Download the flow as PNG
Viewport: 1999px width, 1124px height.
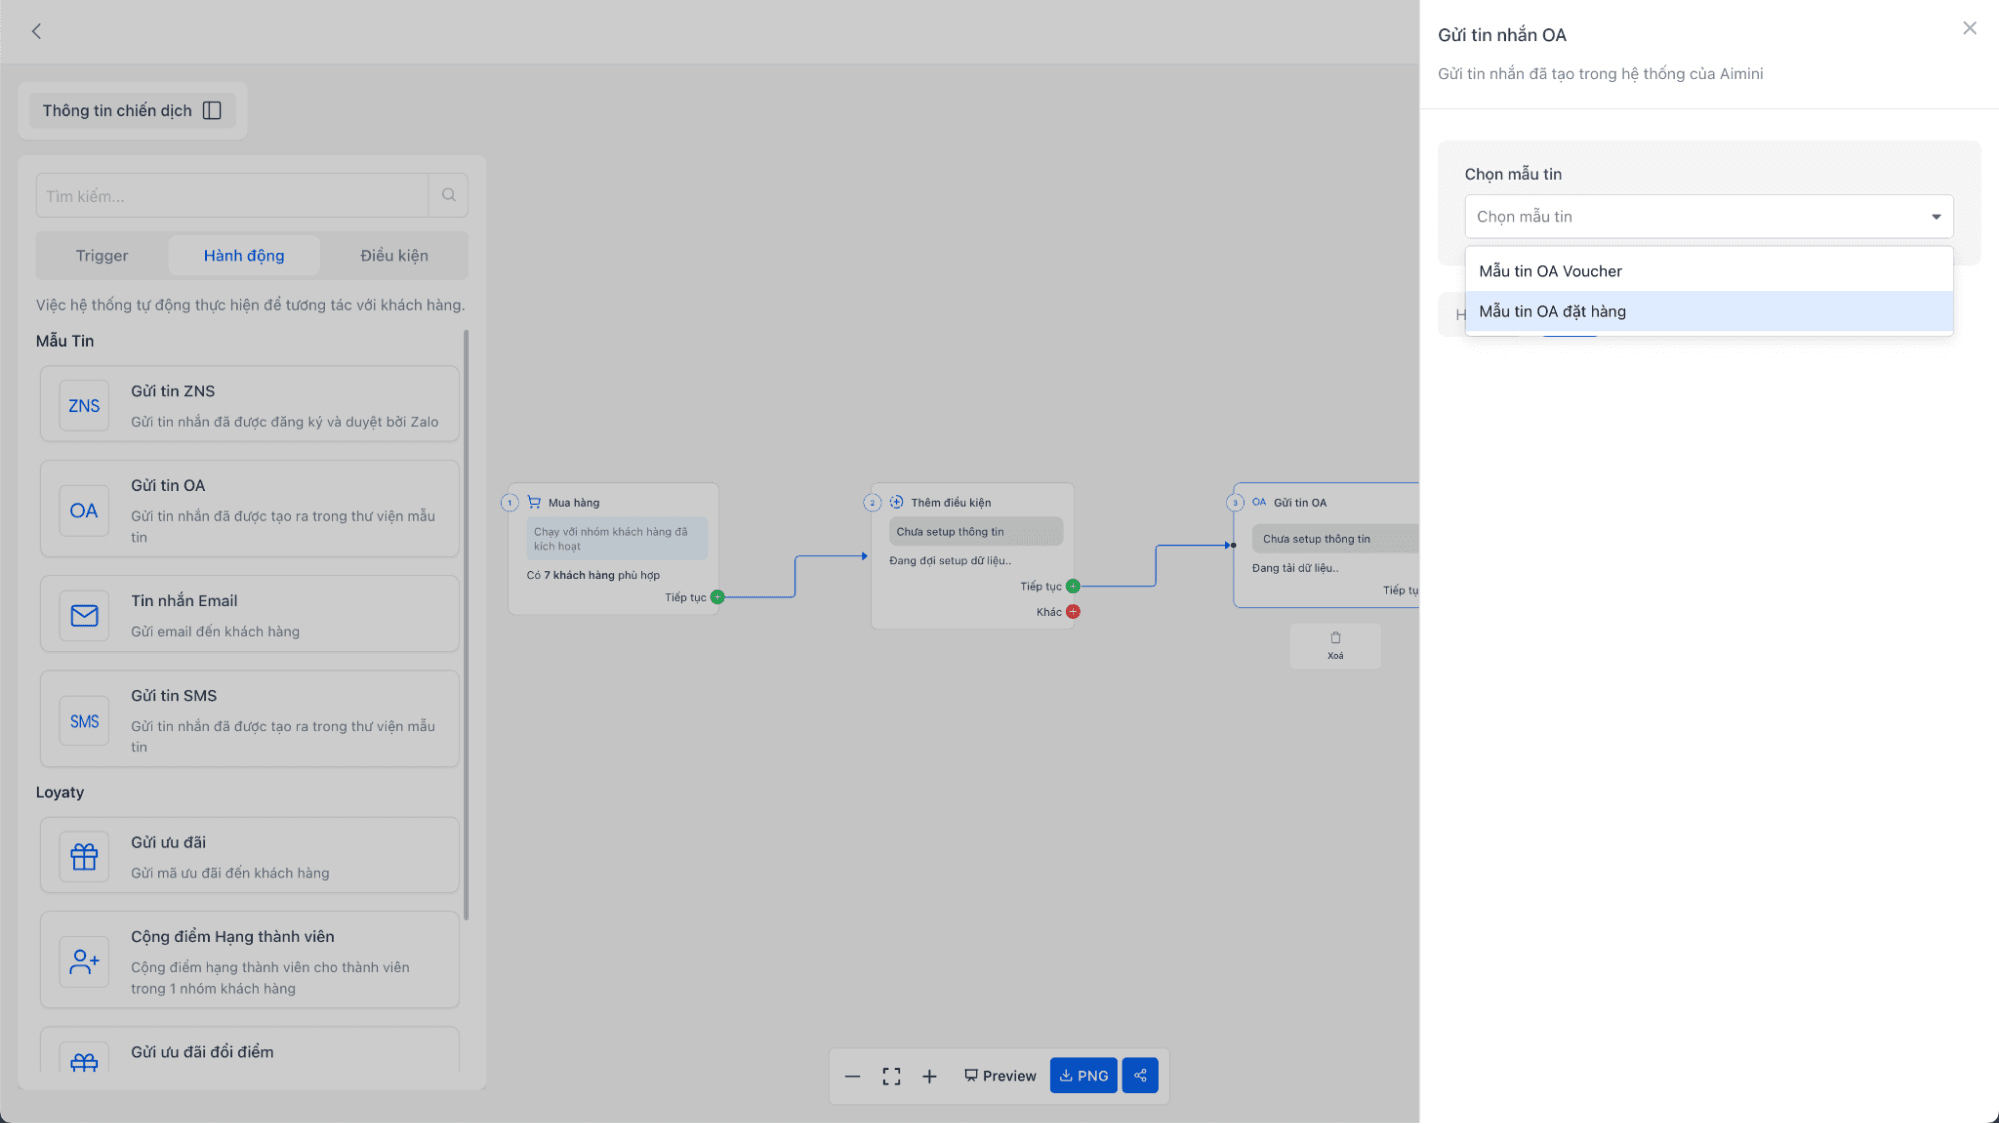click(1083, 1076)
